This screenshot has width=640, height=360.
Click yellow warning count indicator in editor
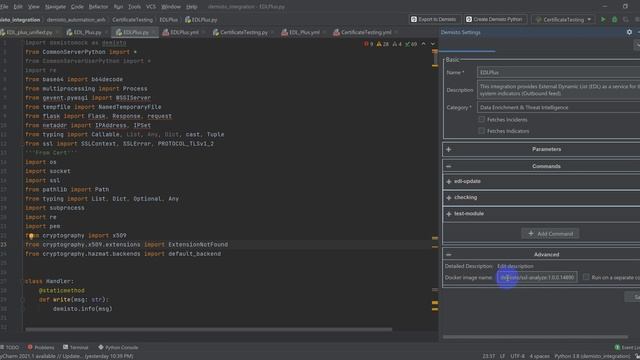pyautogui.click(x=383, y=44)
